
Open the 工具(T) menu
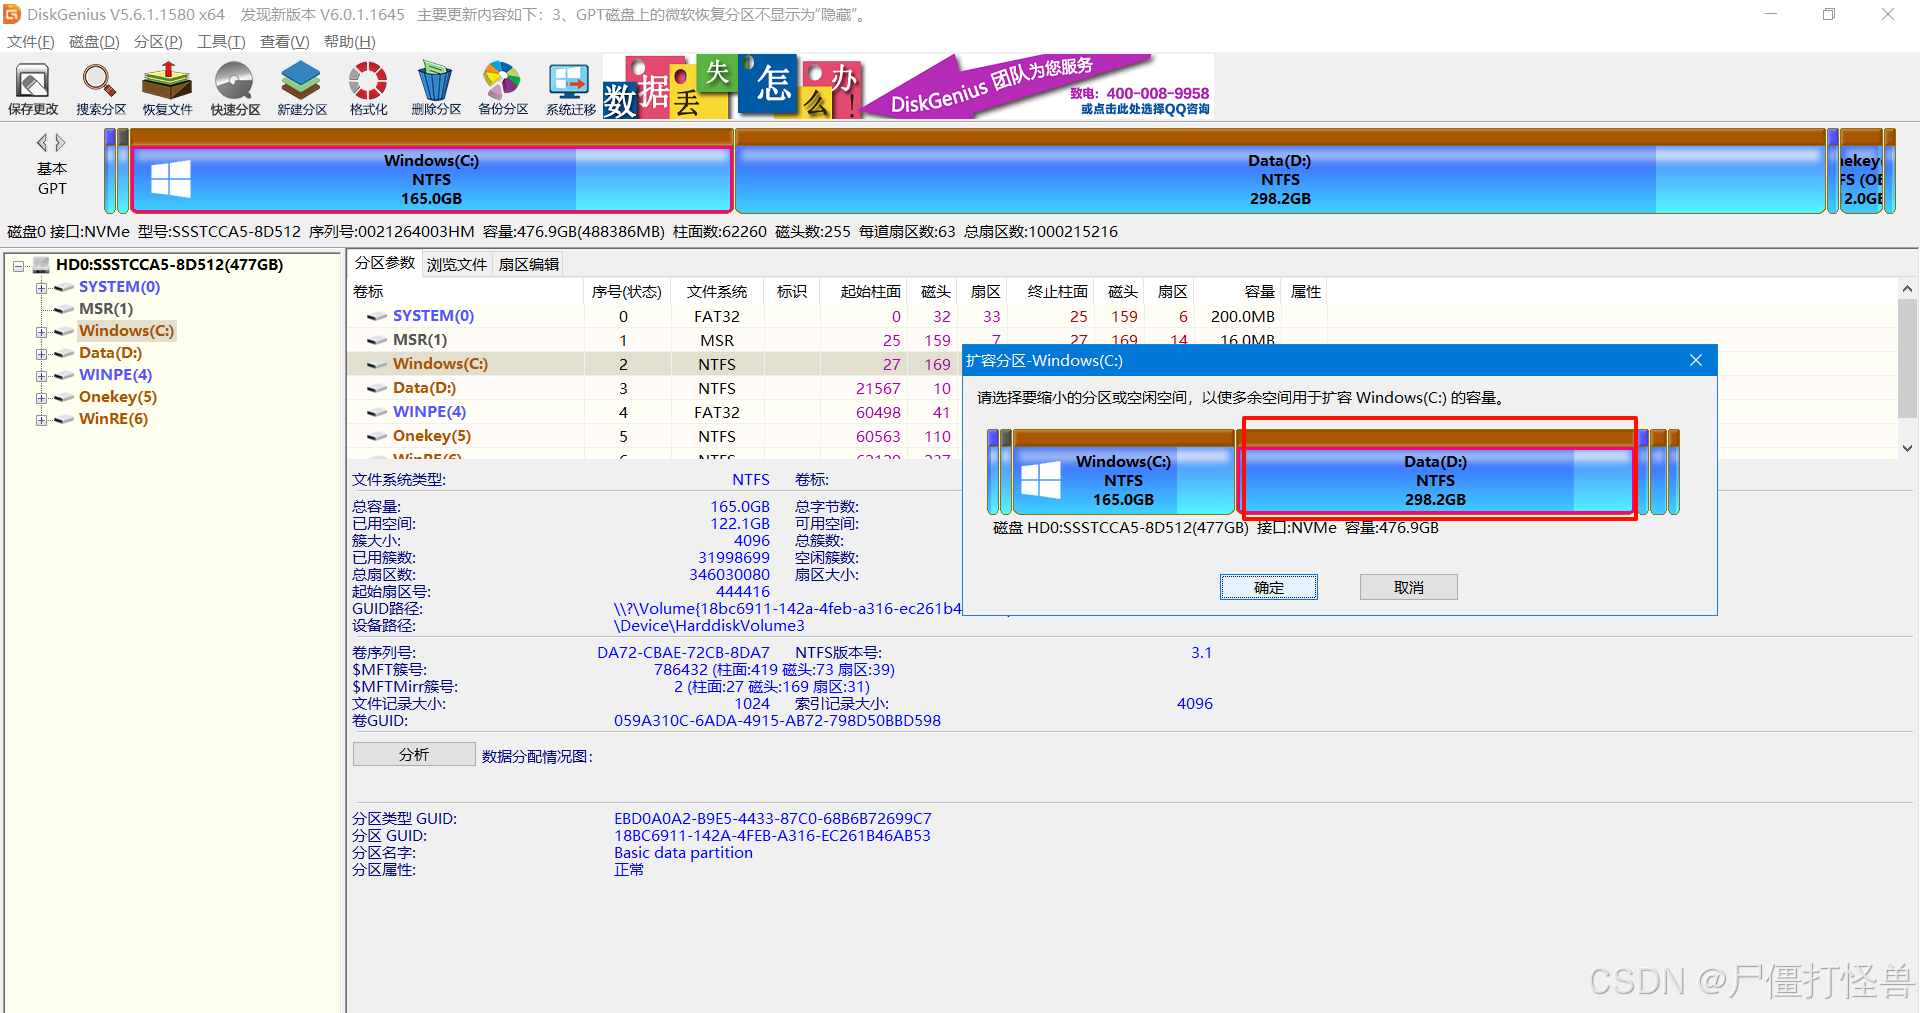tap(221, 42)
